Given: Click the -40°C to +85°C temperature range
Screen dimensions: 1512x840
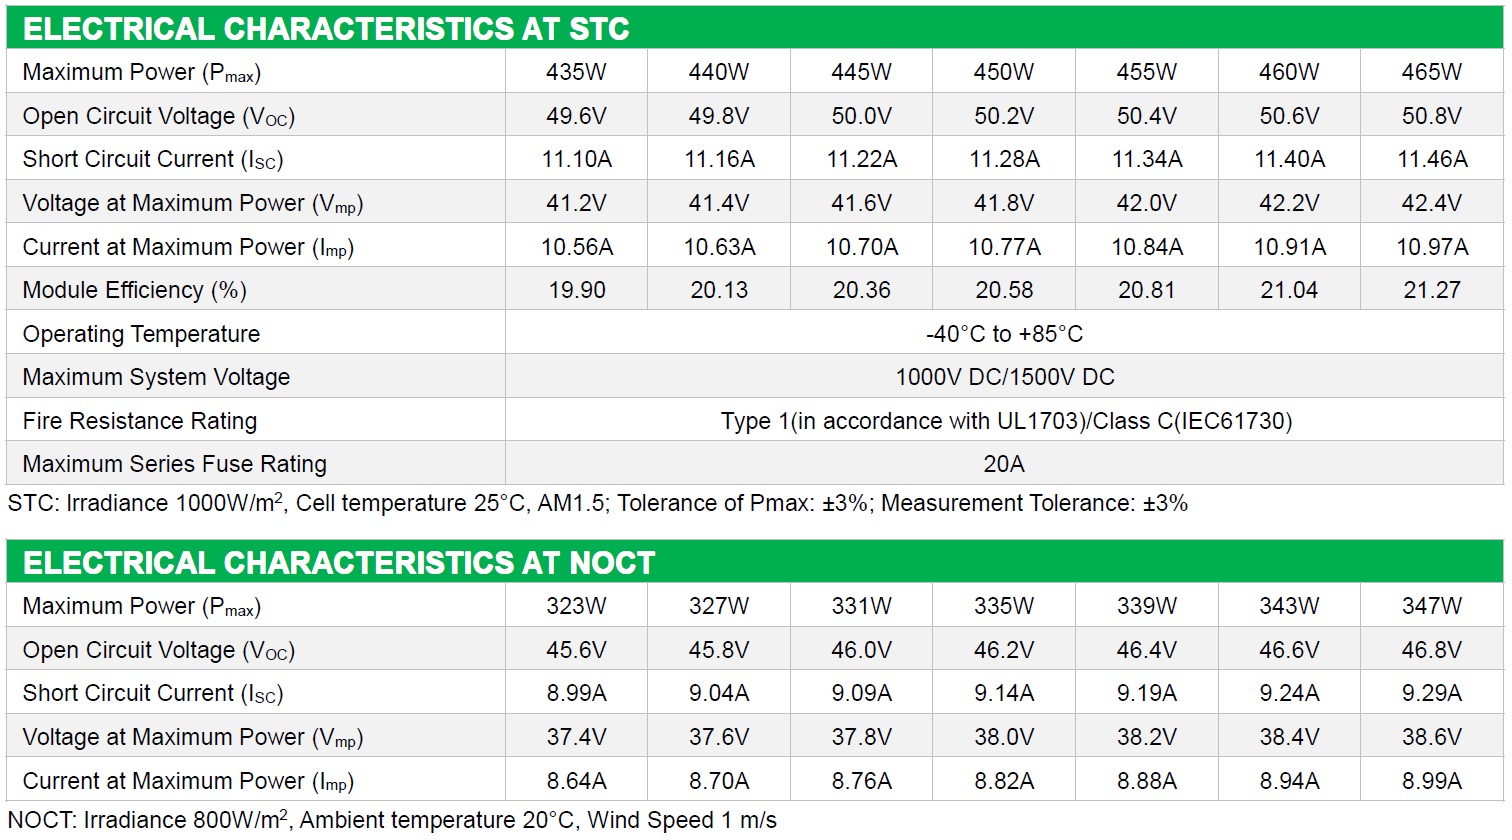Looking at the screenshot, I should pyautogui.click(x=1004, y=334).
